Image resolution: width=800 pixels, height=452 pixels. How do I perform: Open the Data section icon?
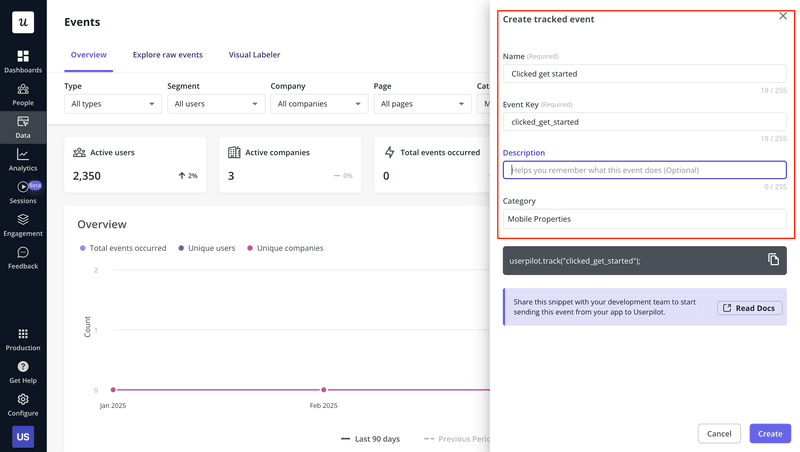pyautogui.click(x=23, y=121)
